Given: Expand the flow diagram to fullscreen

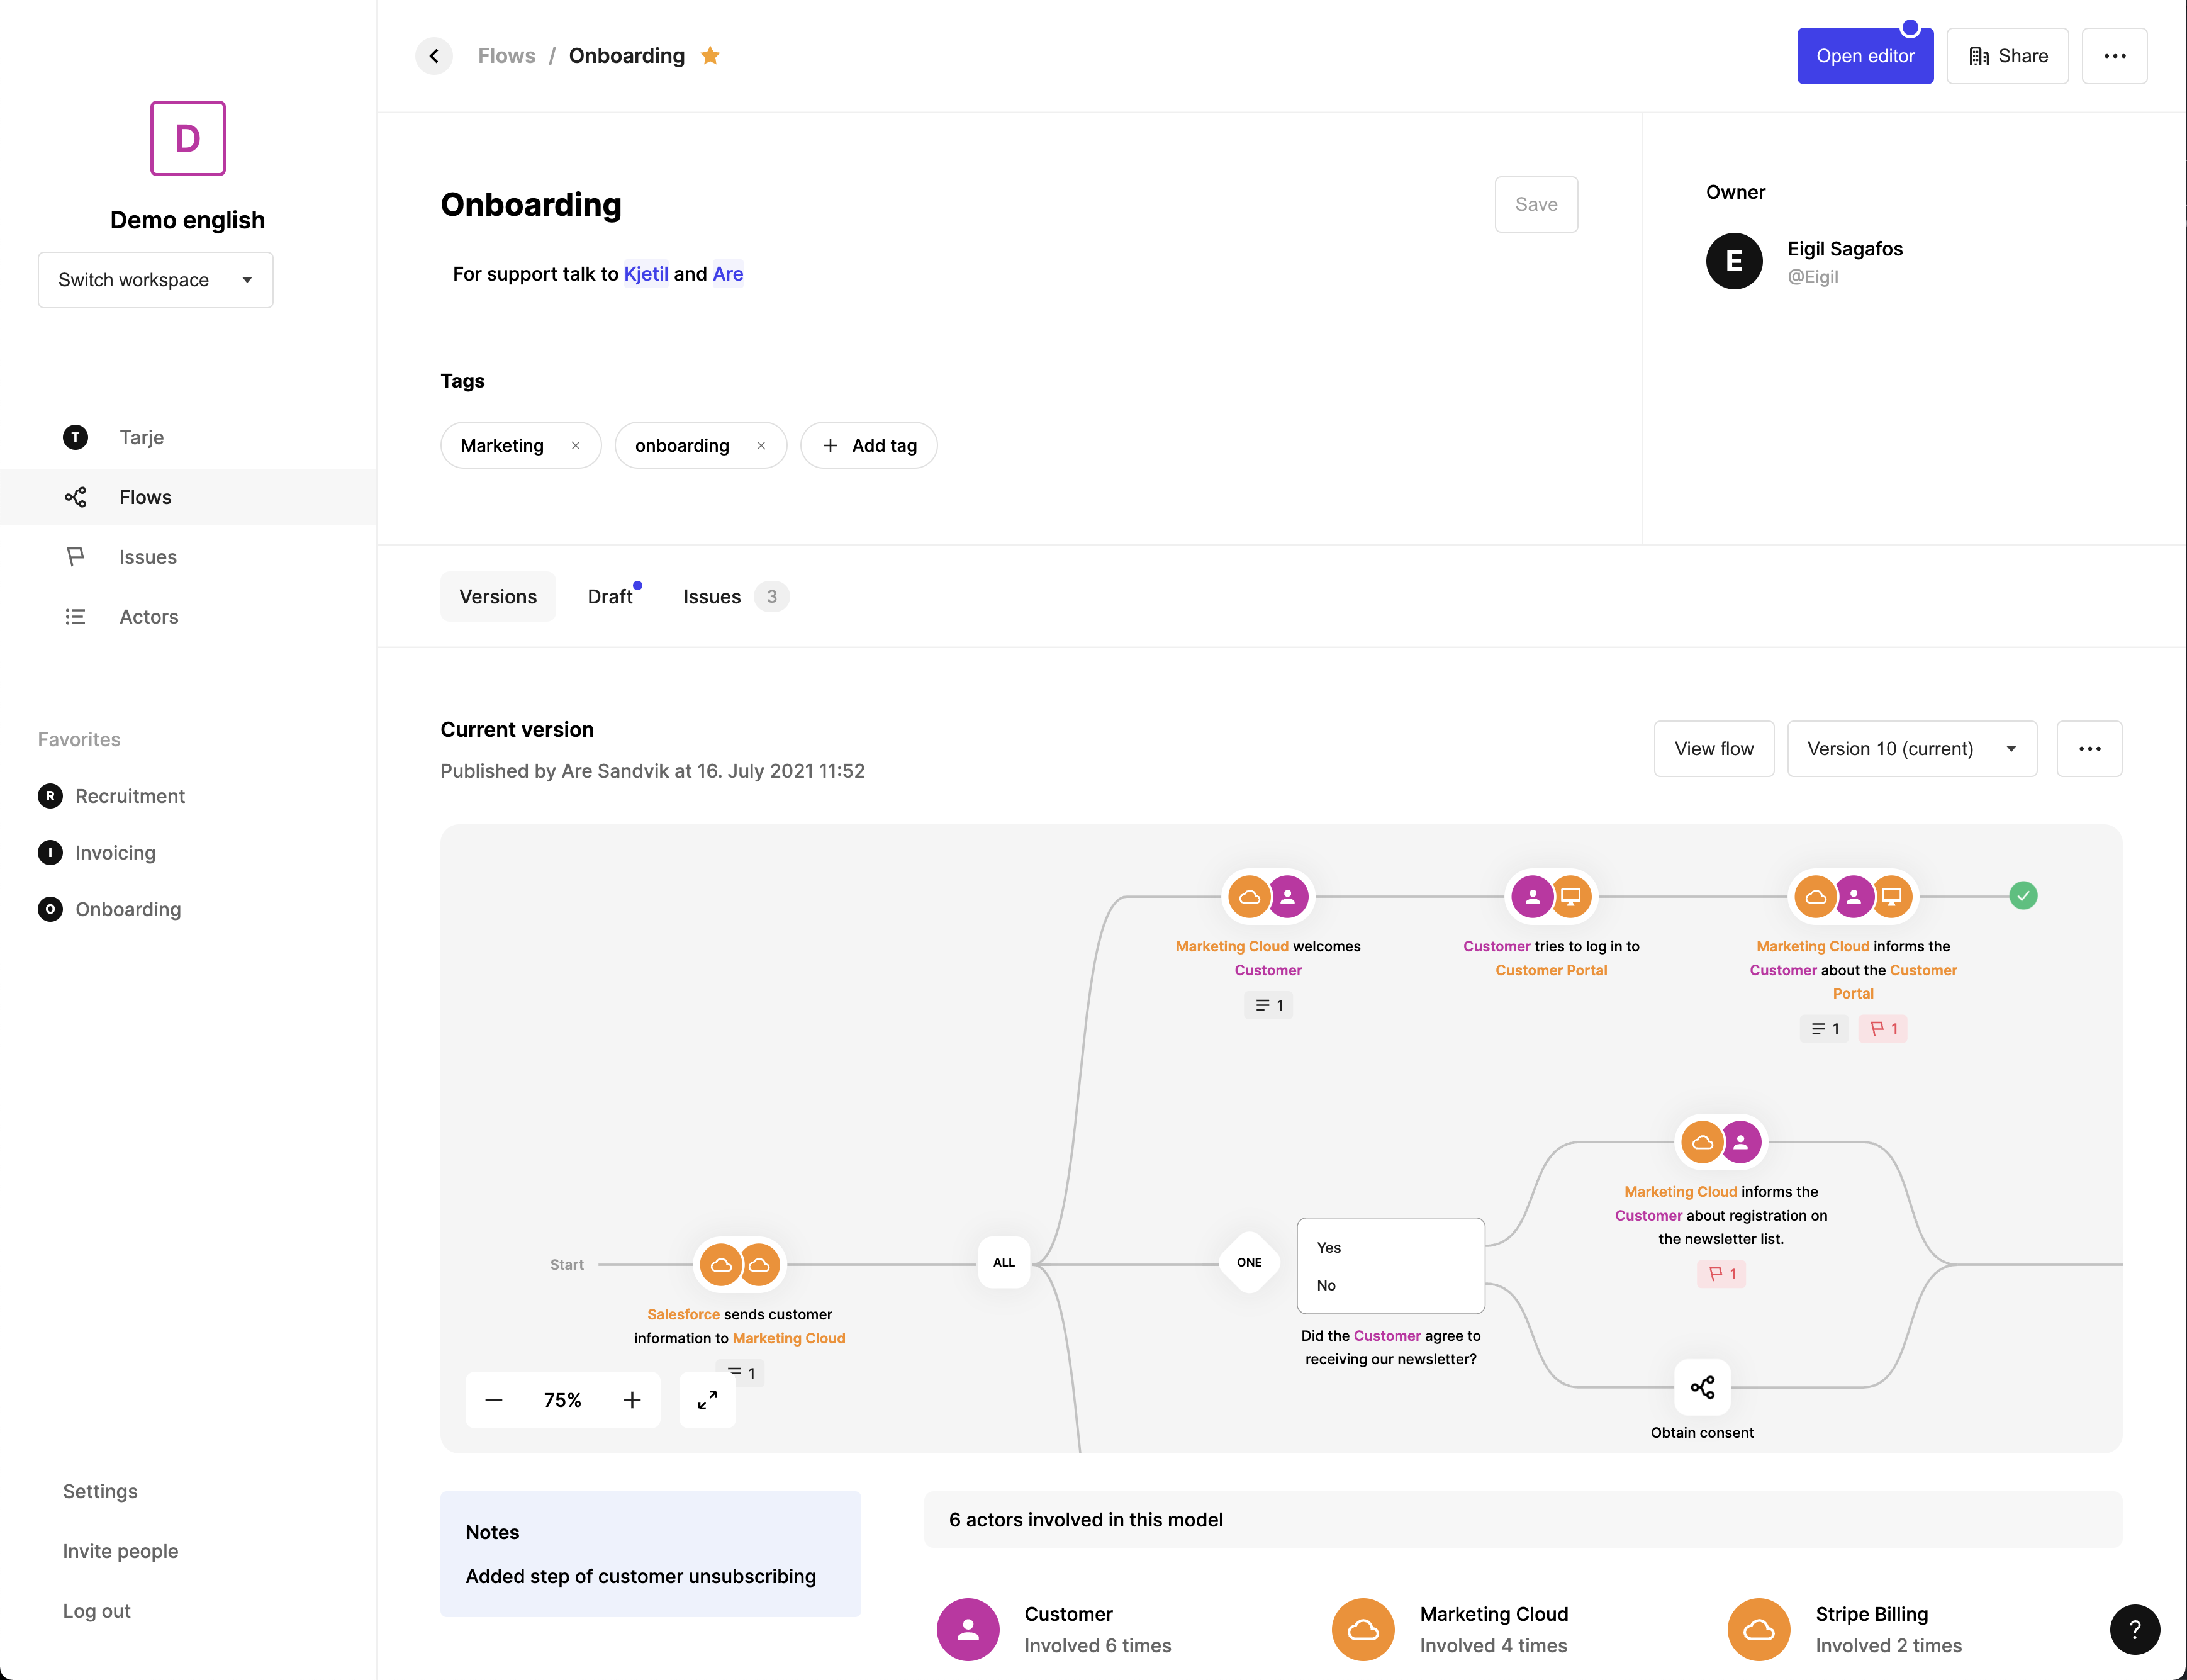Looking at the screenshot, I should [707, 1399].
